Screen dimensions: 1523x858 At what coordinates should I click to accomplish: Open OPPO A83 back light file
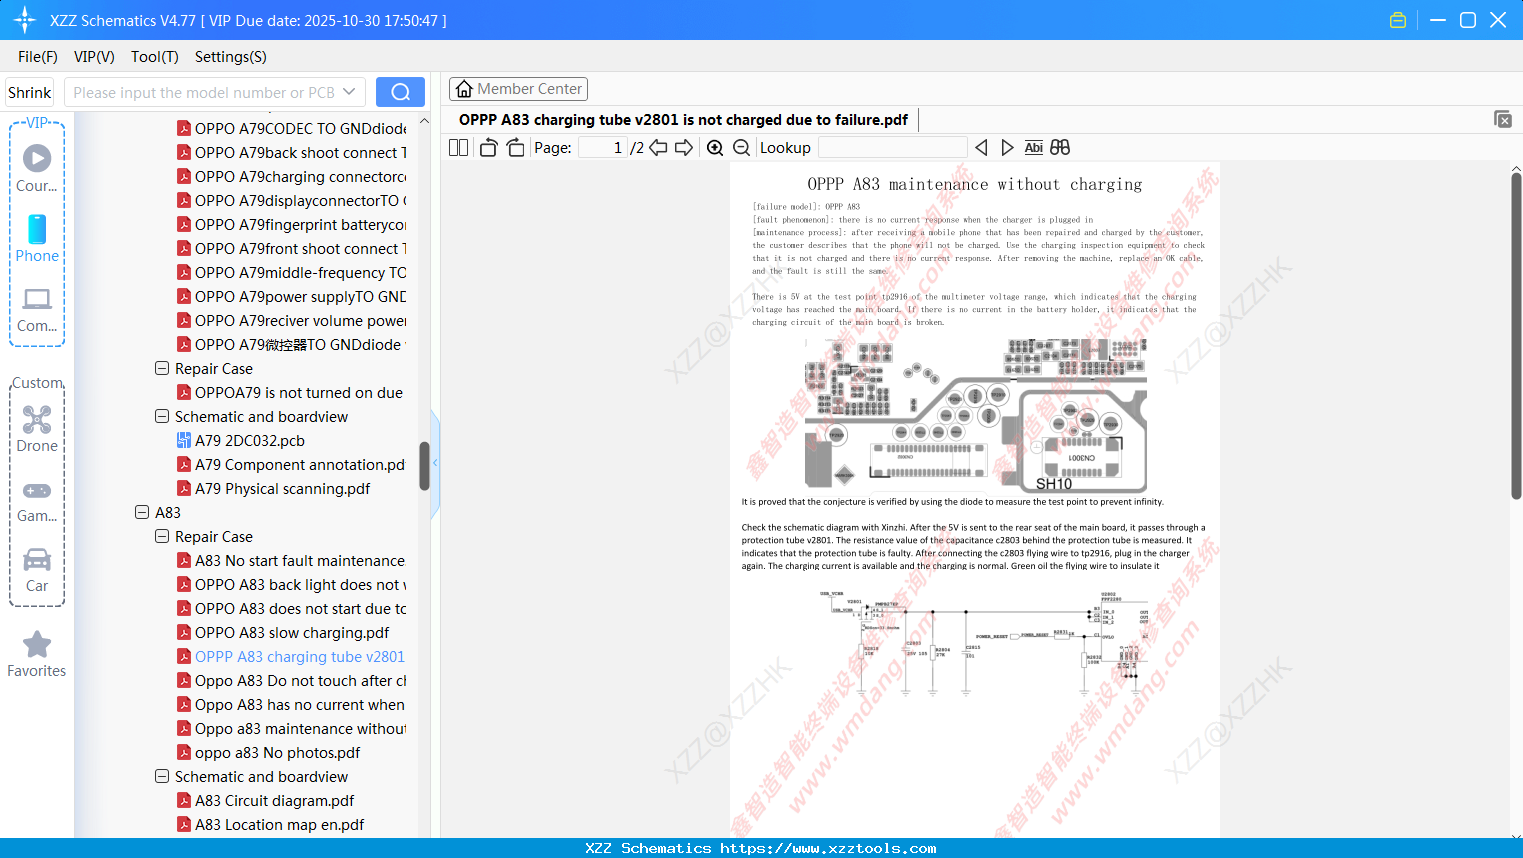(x=291, y=585)
